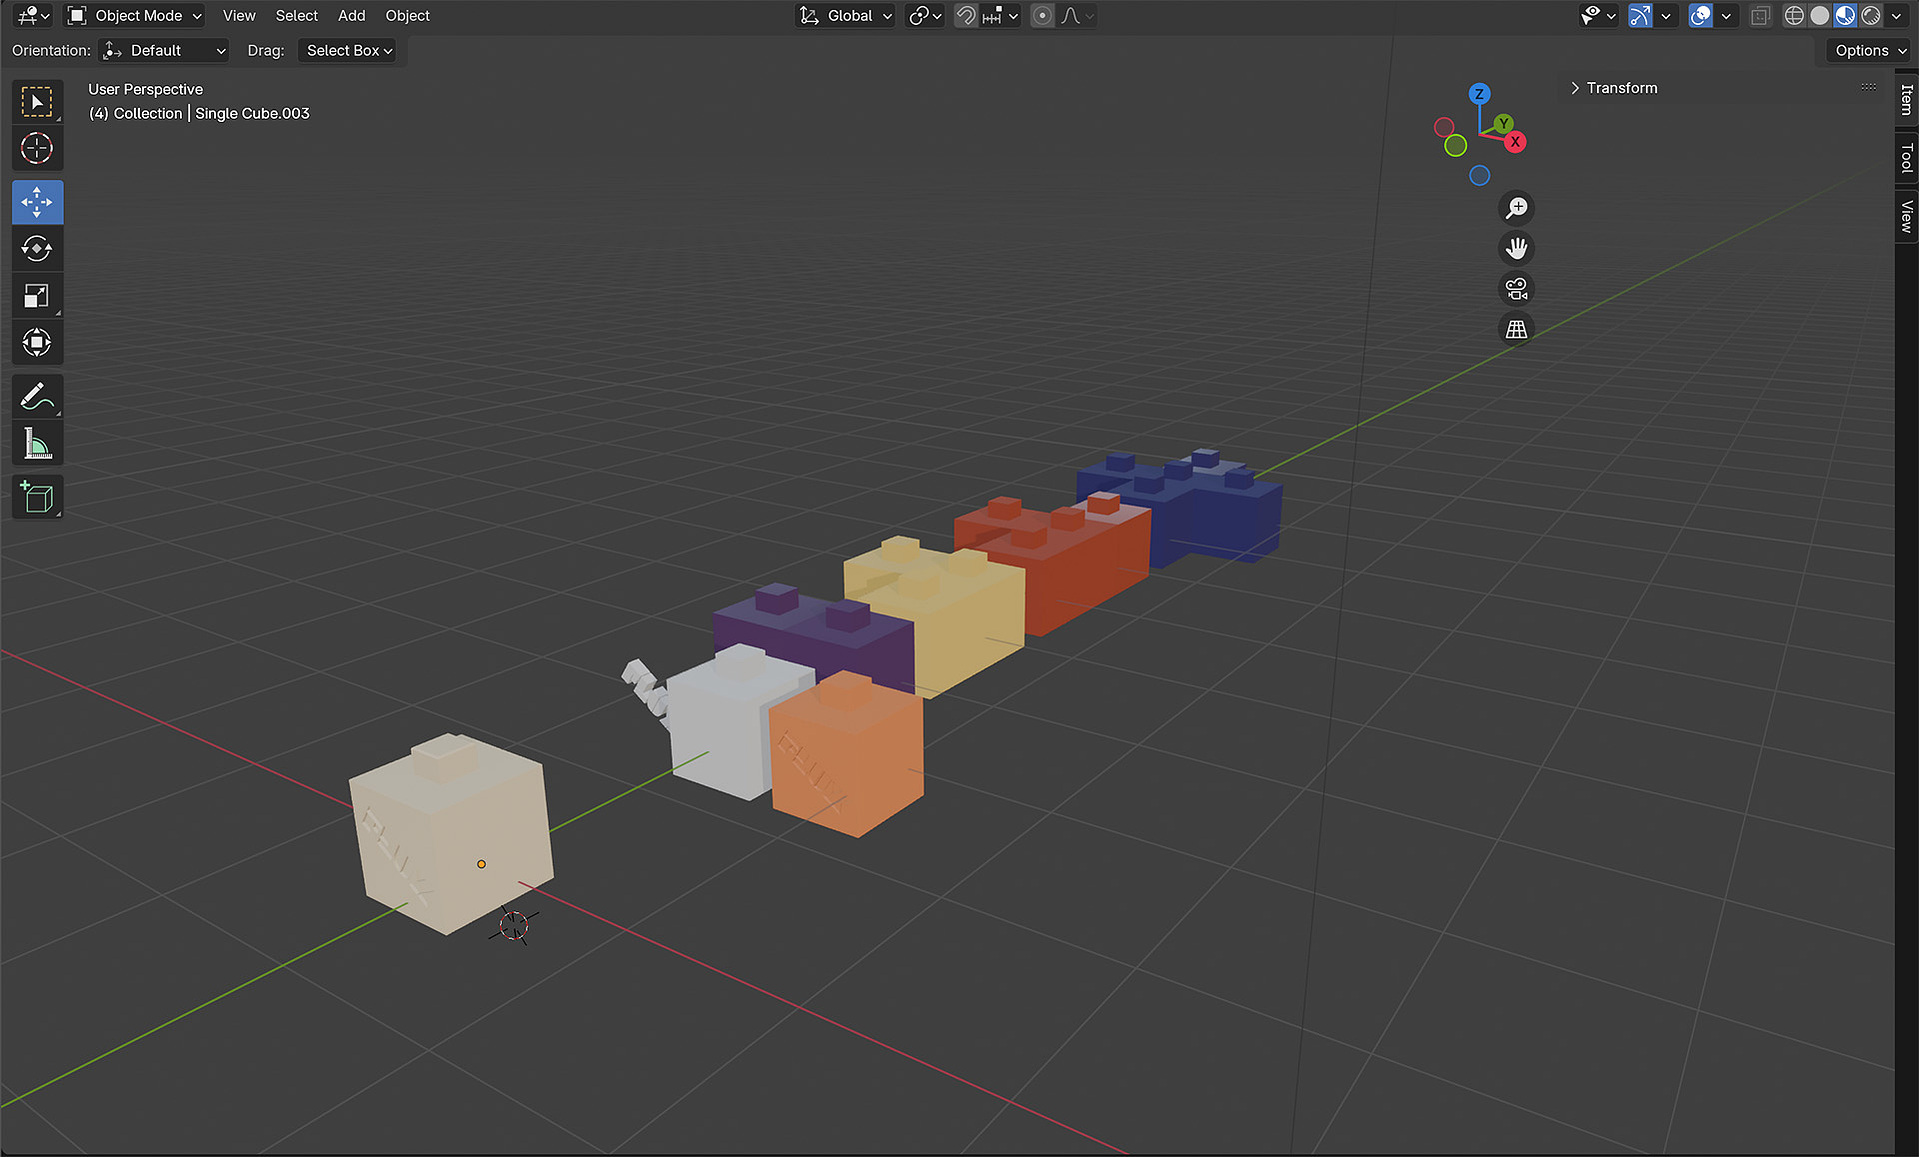
Task: Toggle X-ray mode
Action: 1761,15
